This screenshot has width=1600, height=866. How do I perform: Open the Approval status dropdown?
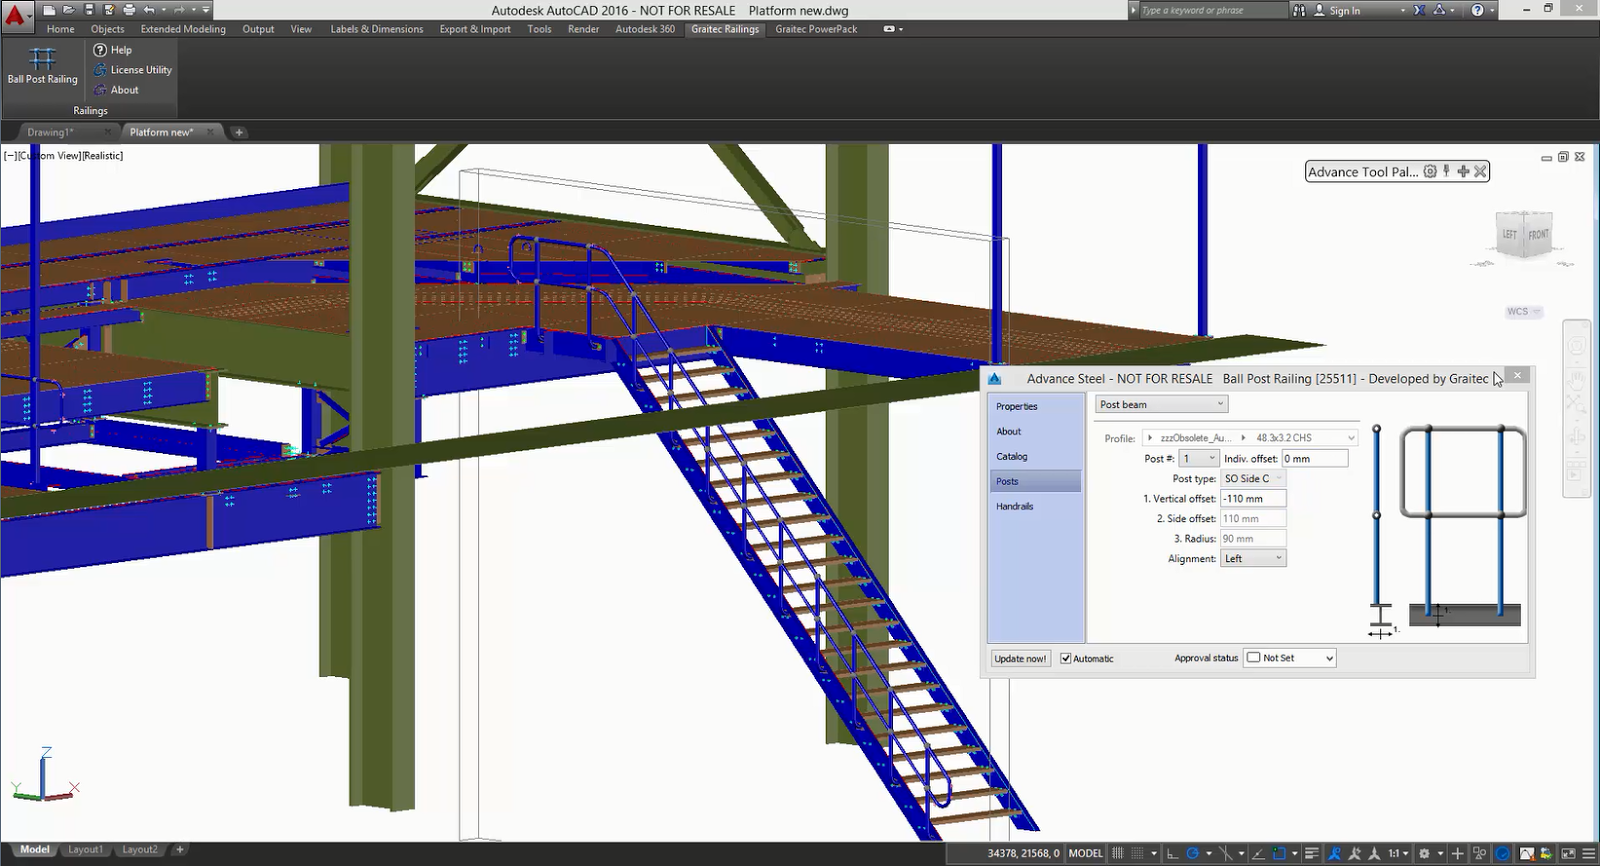(1289, 658)
